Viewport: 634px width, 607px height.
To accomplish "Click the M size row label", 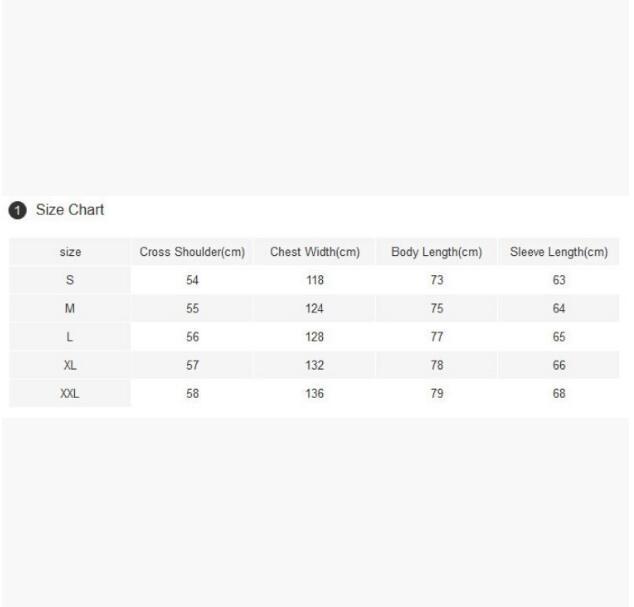I will coord(70,309).
